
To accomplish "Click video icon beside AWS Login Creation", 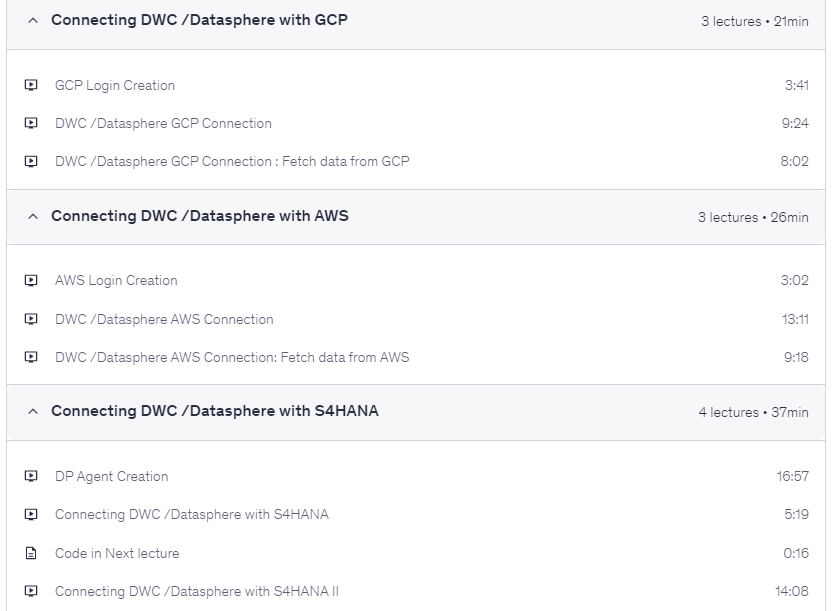I will (31, 281).
